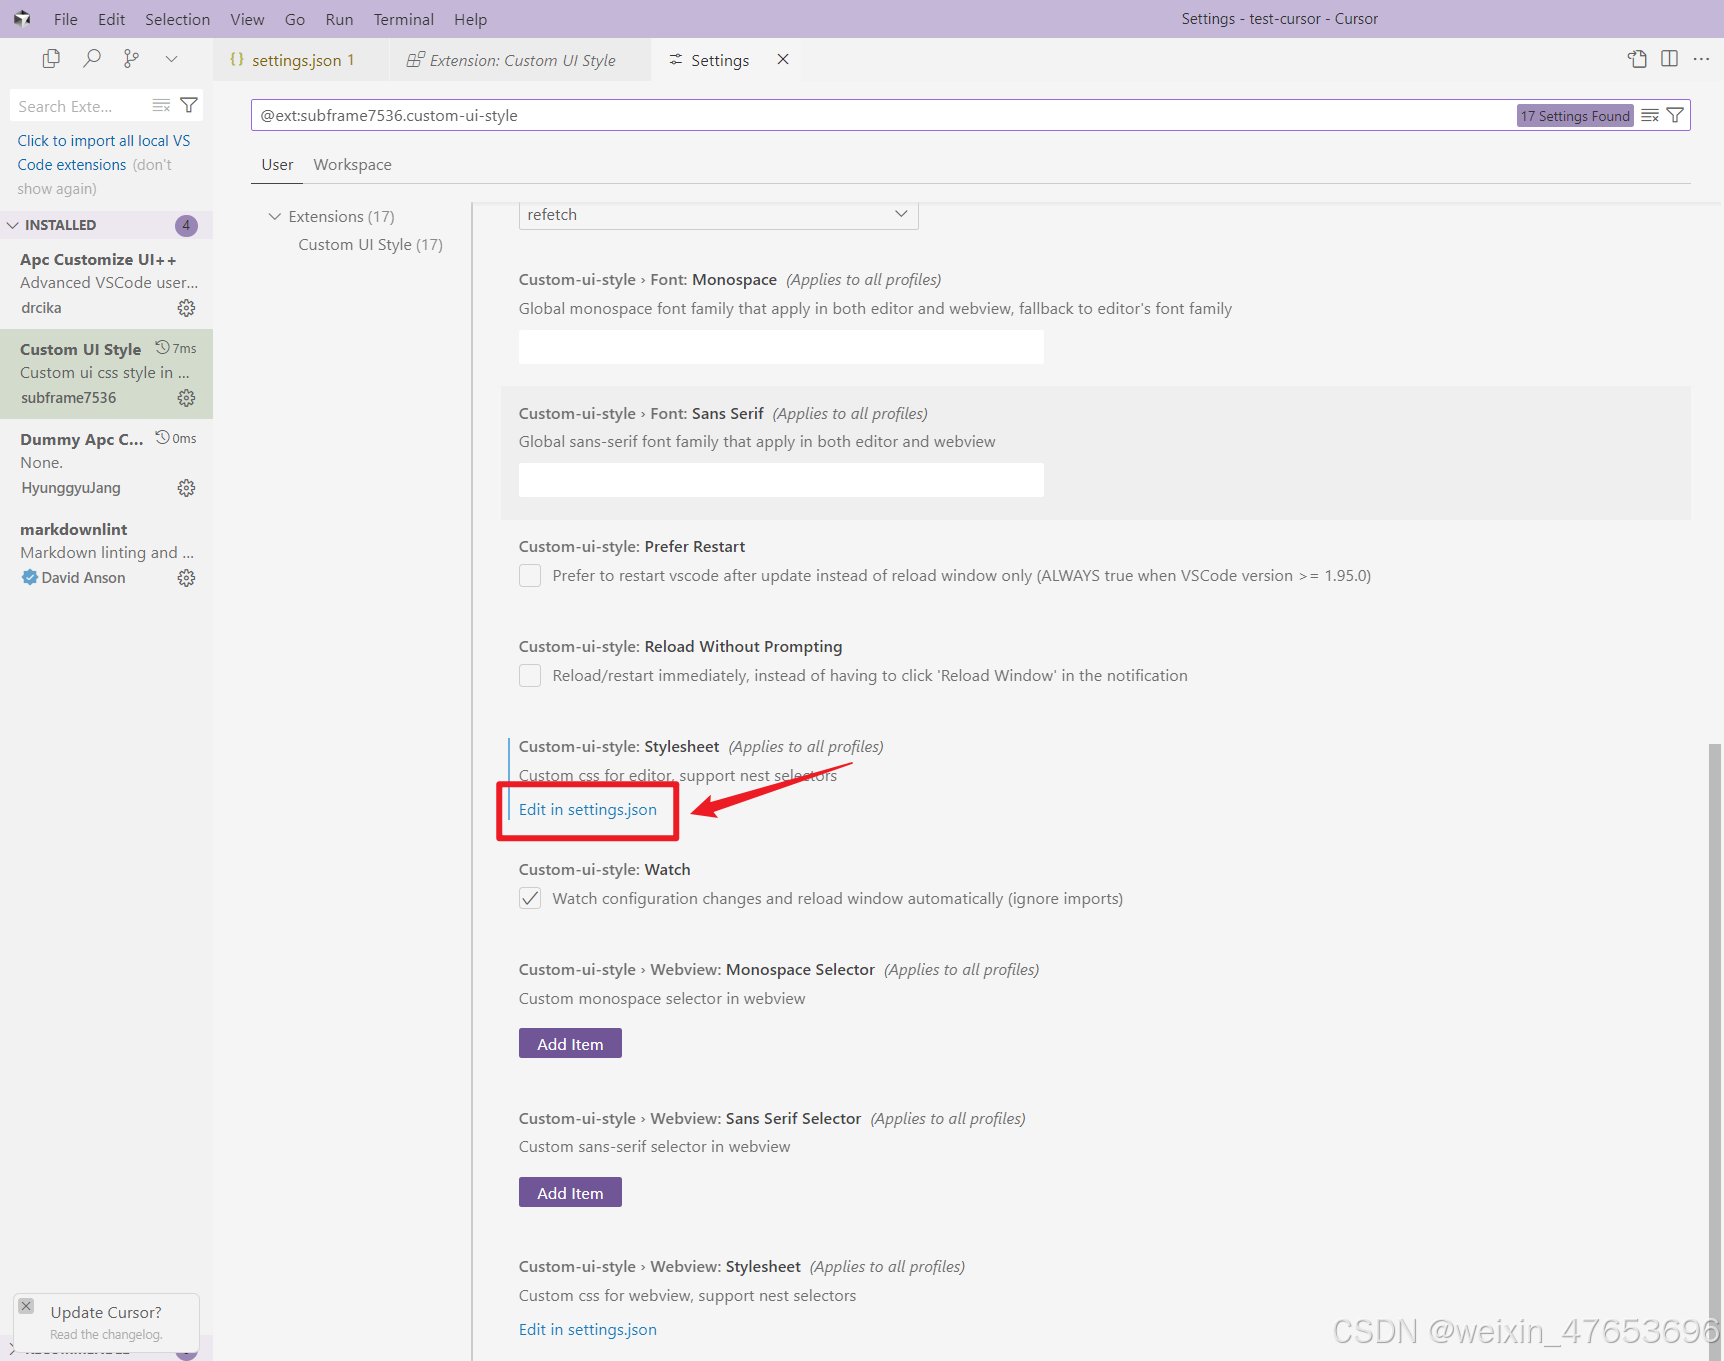
Task: Enable Prefer Restart checkbox
Action: [x=530, y=576]
